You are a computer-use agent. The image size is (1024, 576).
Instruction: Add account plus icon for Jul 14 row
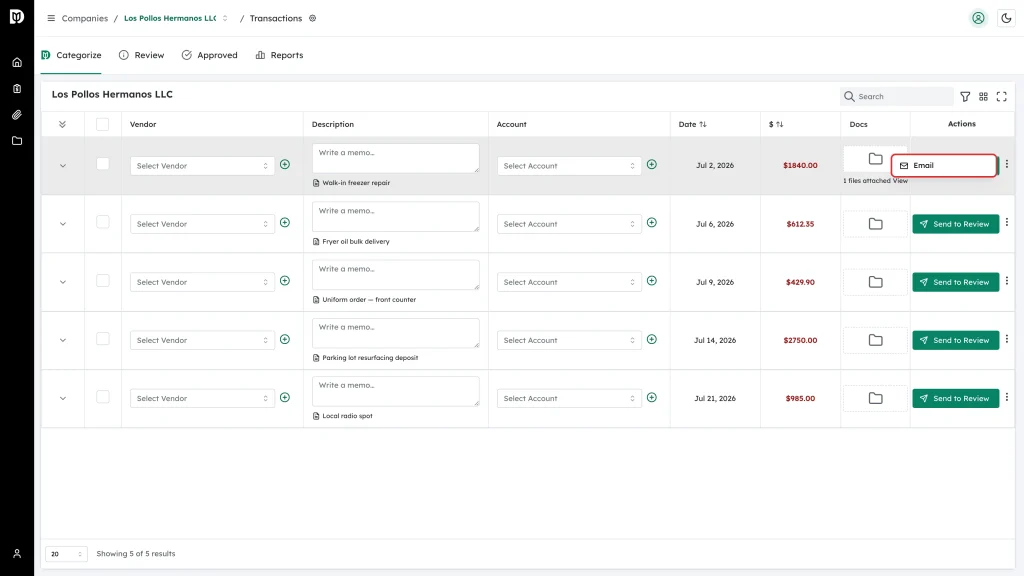point(652,340)
